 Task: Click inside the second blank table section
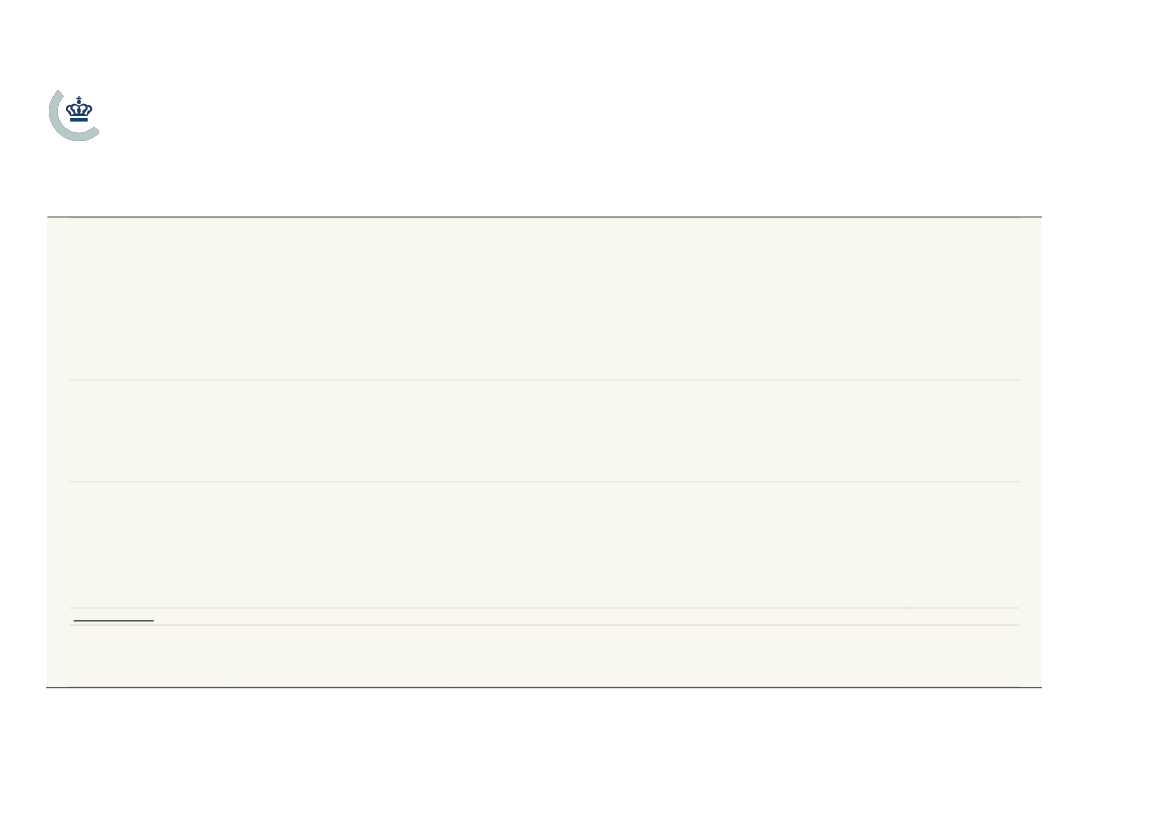544,431
